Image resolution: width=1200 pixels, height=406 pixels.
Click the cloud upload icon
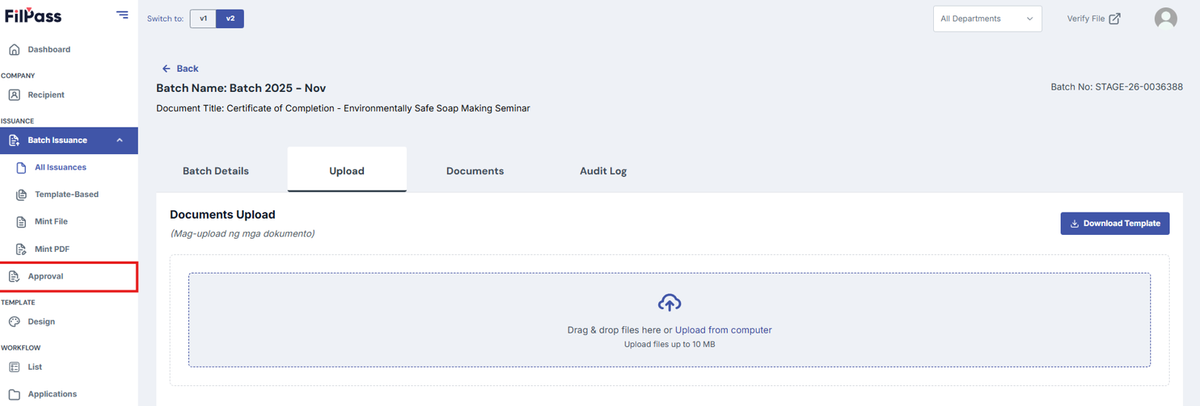pos(669,302)
